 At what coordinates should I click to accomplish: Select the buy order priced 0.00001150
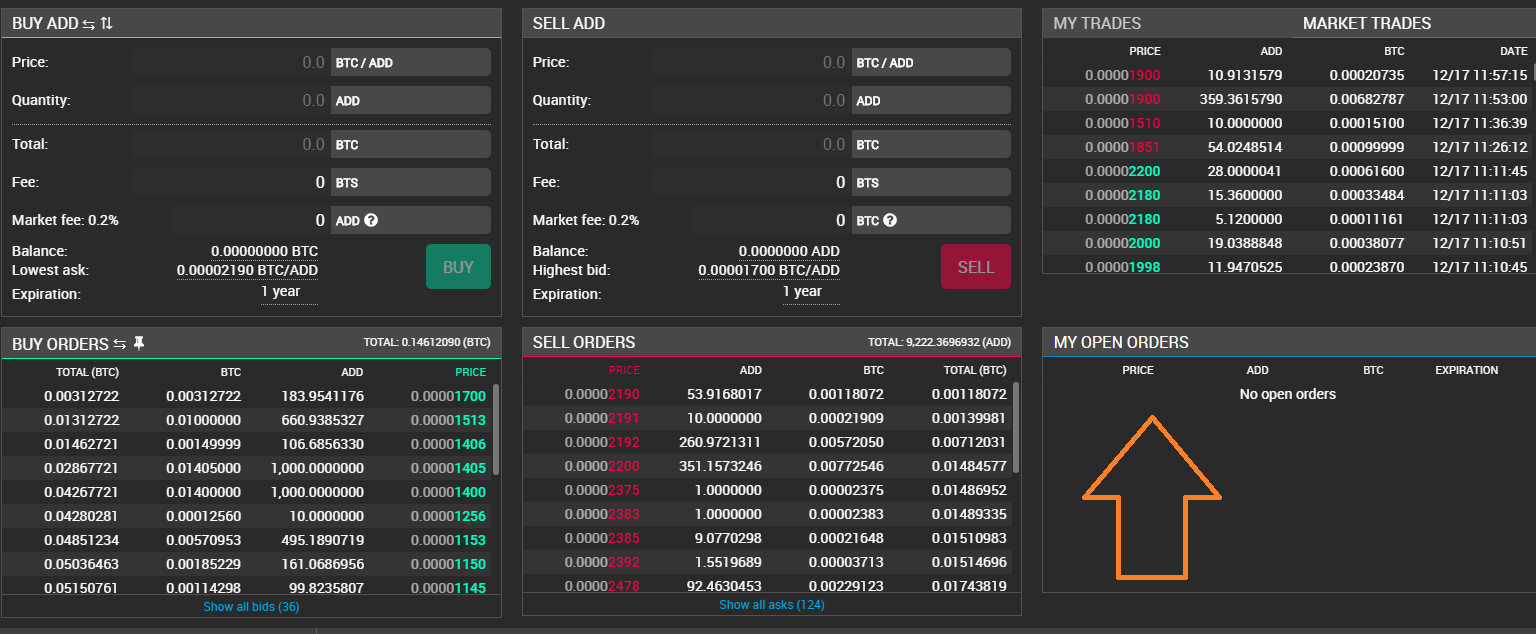248,564
